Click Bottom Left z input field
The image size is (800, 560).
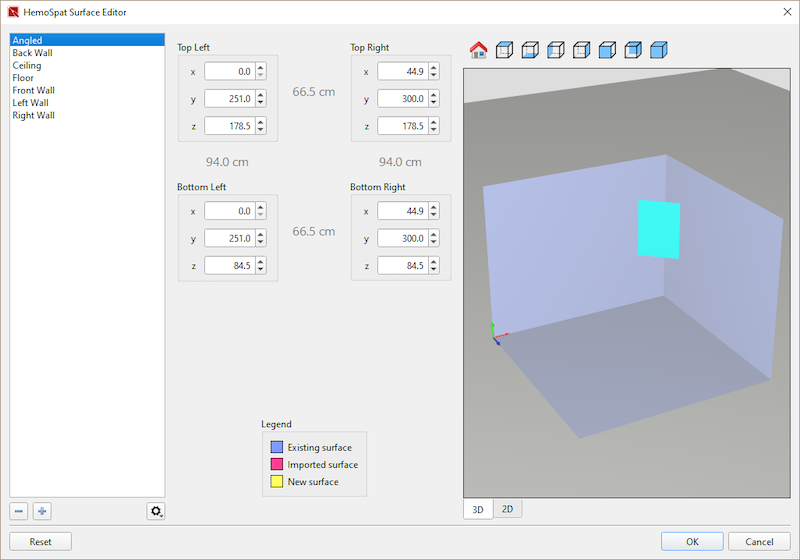pos(230,266)
